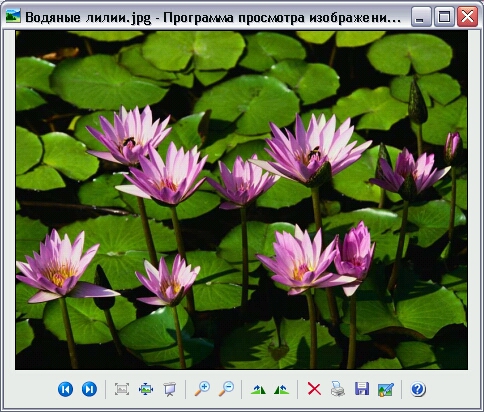Rotate the image counterclockwise
This screenshot has width=484, height=412.
point(282,389)
